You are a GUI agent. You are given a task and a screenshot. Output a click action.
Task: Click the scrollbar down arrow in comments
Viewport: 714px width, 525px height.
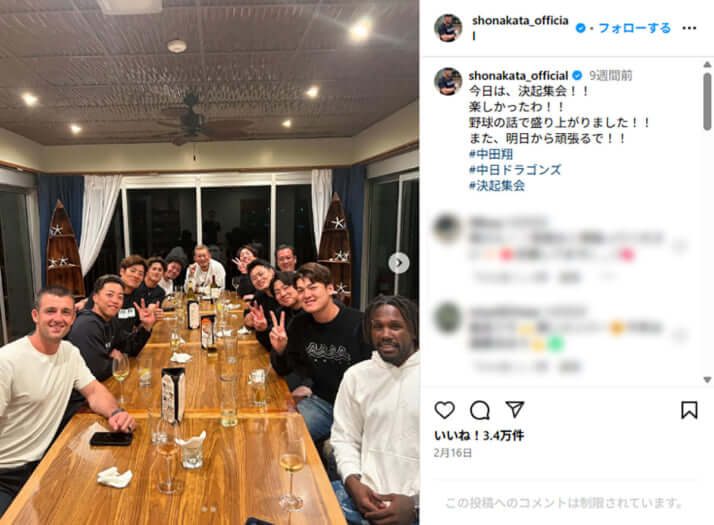pyautogui.click(x=707, y=379)
